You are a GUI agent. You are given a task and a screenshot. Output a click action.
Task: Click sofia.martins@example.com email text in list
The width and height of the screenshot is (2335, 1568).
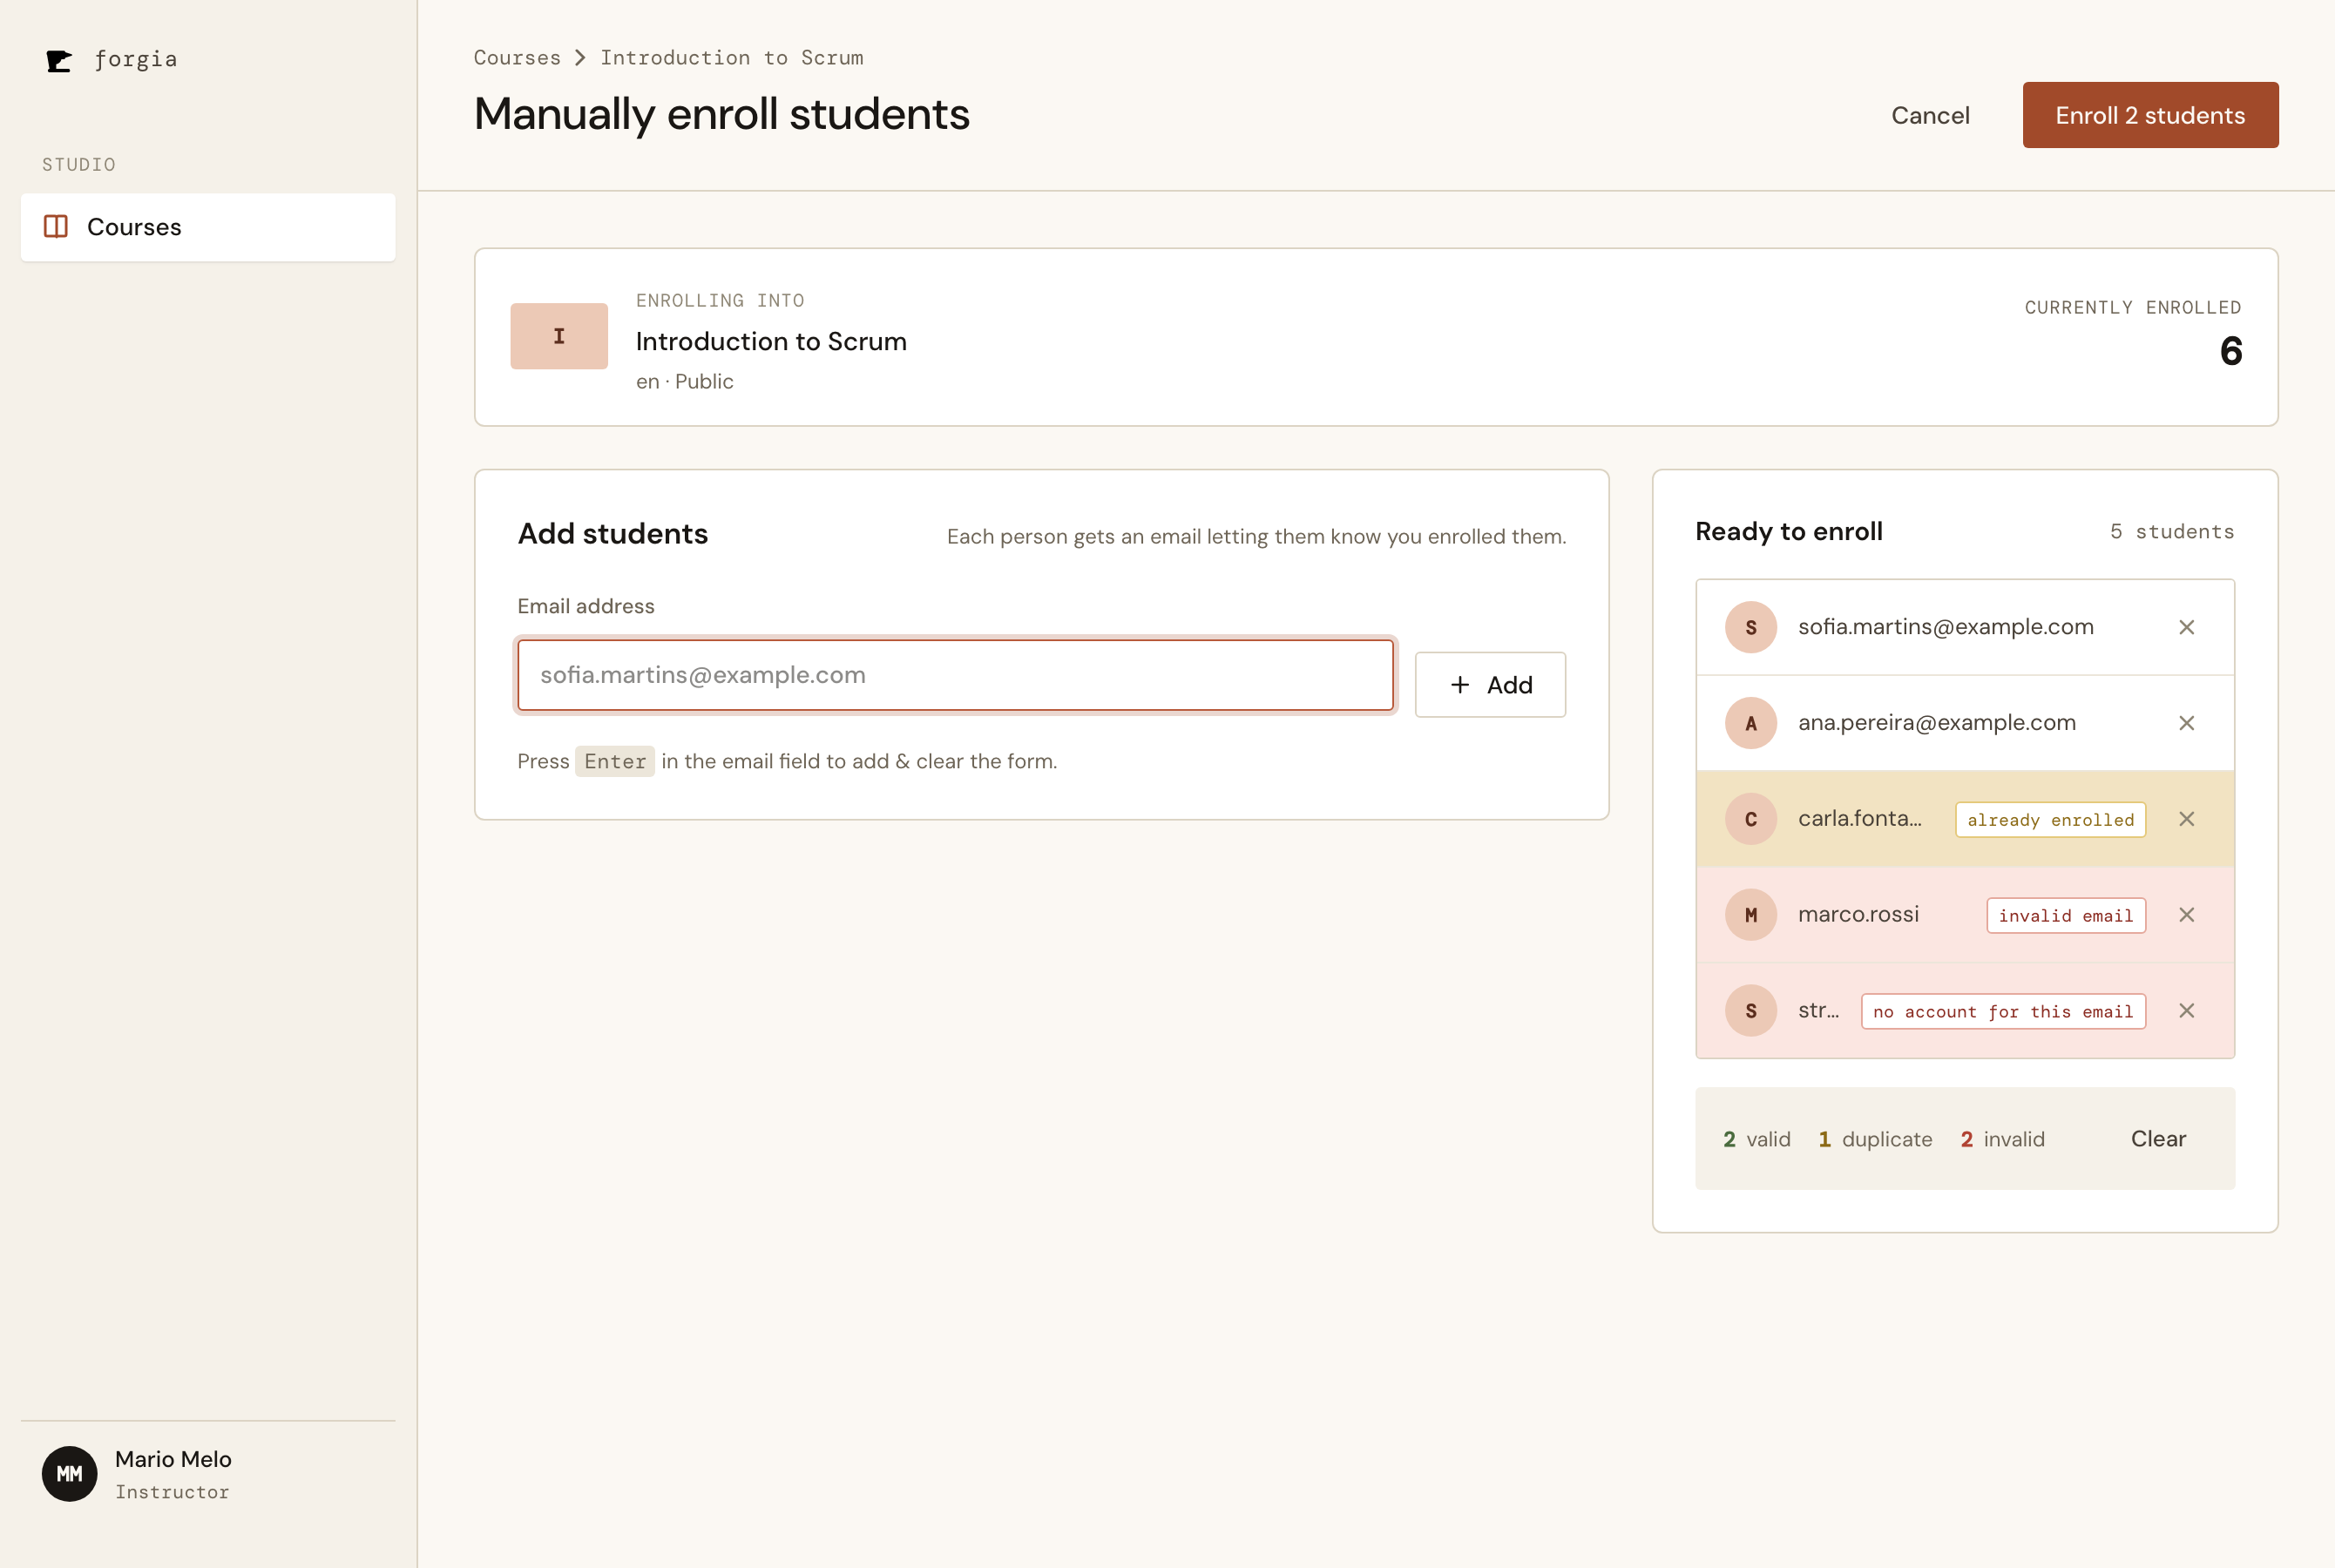1945,627
